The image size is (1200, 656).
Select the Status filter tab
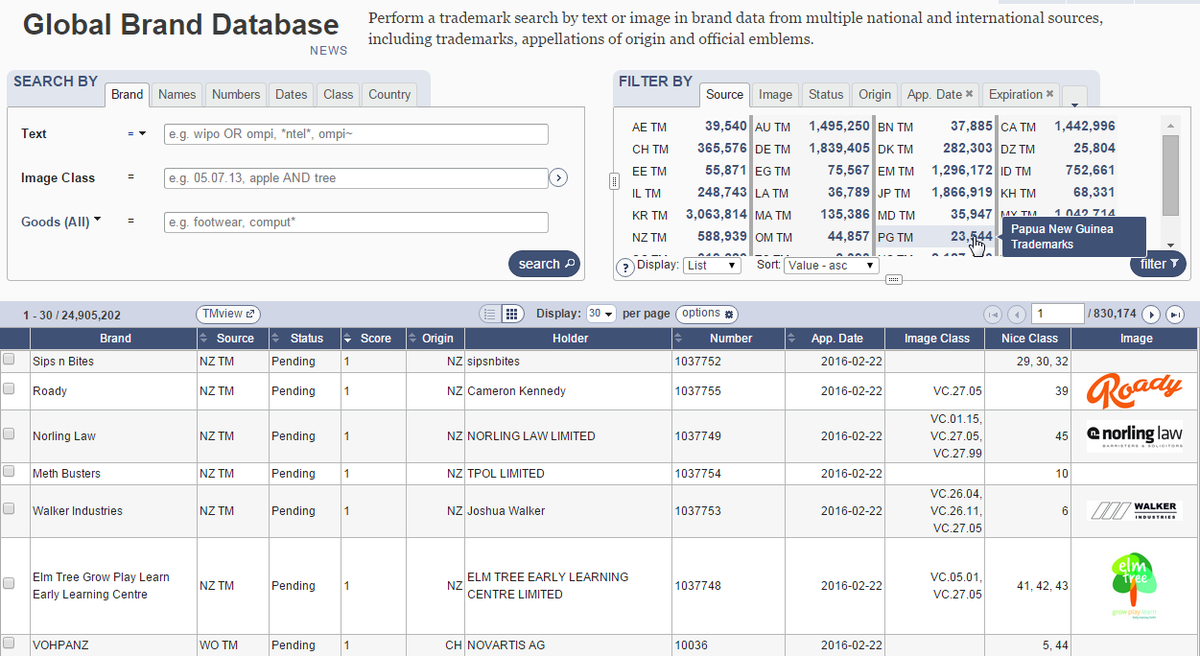826,94
